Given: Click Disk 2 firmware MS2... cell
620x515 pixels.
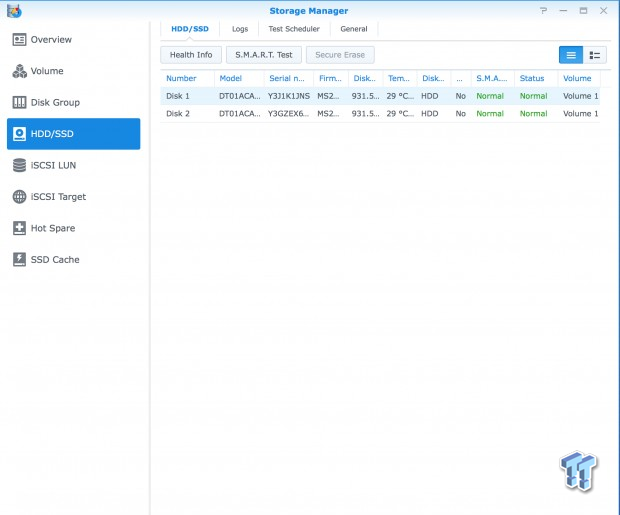Looking at the screenshot, I should (x=328, y=114).
